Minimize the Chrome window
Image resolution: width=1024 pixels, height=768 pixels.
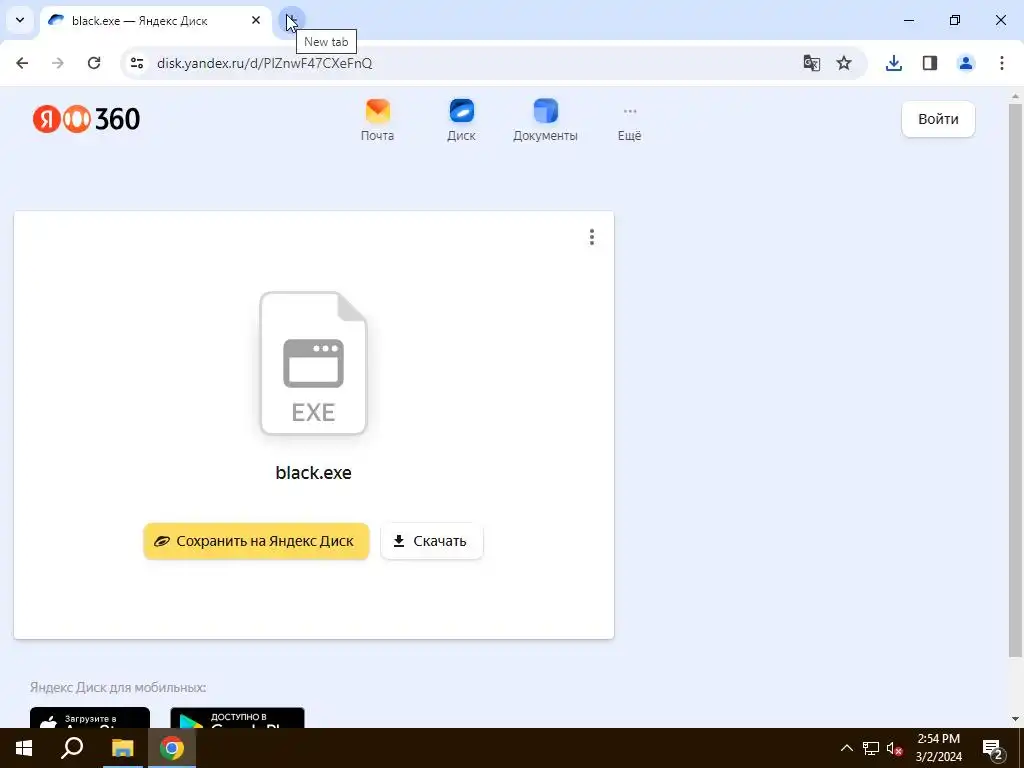908,20
